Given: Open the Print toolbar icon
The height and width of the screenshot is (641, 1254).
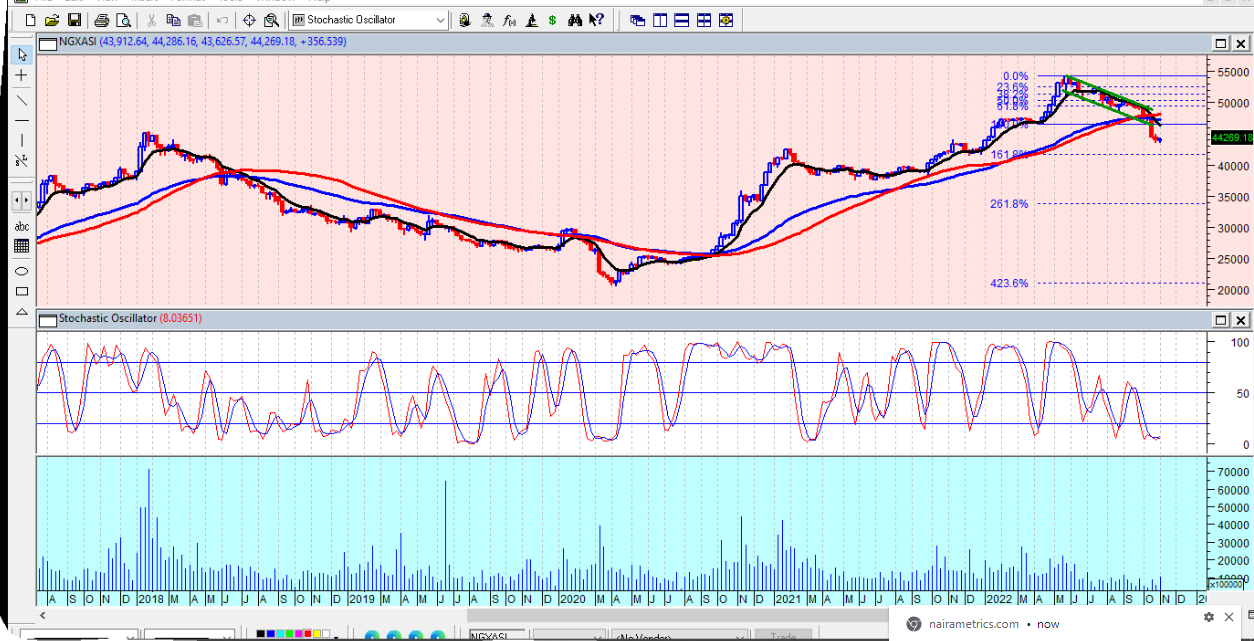Looking at the screenshot, I should pyautogui.click(x=101, y=20).
